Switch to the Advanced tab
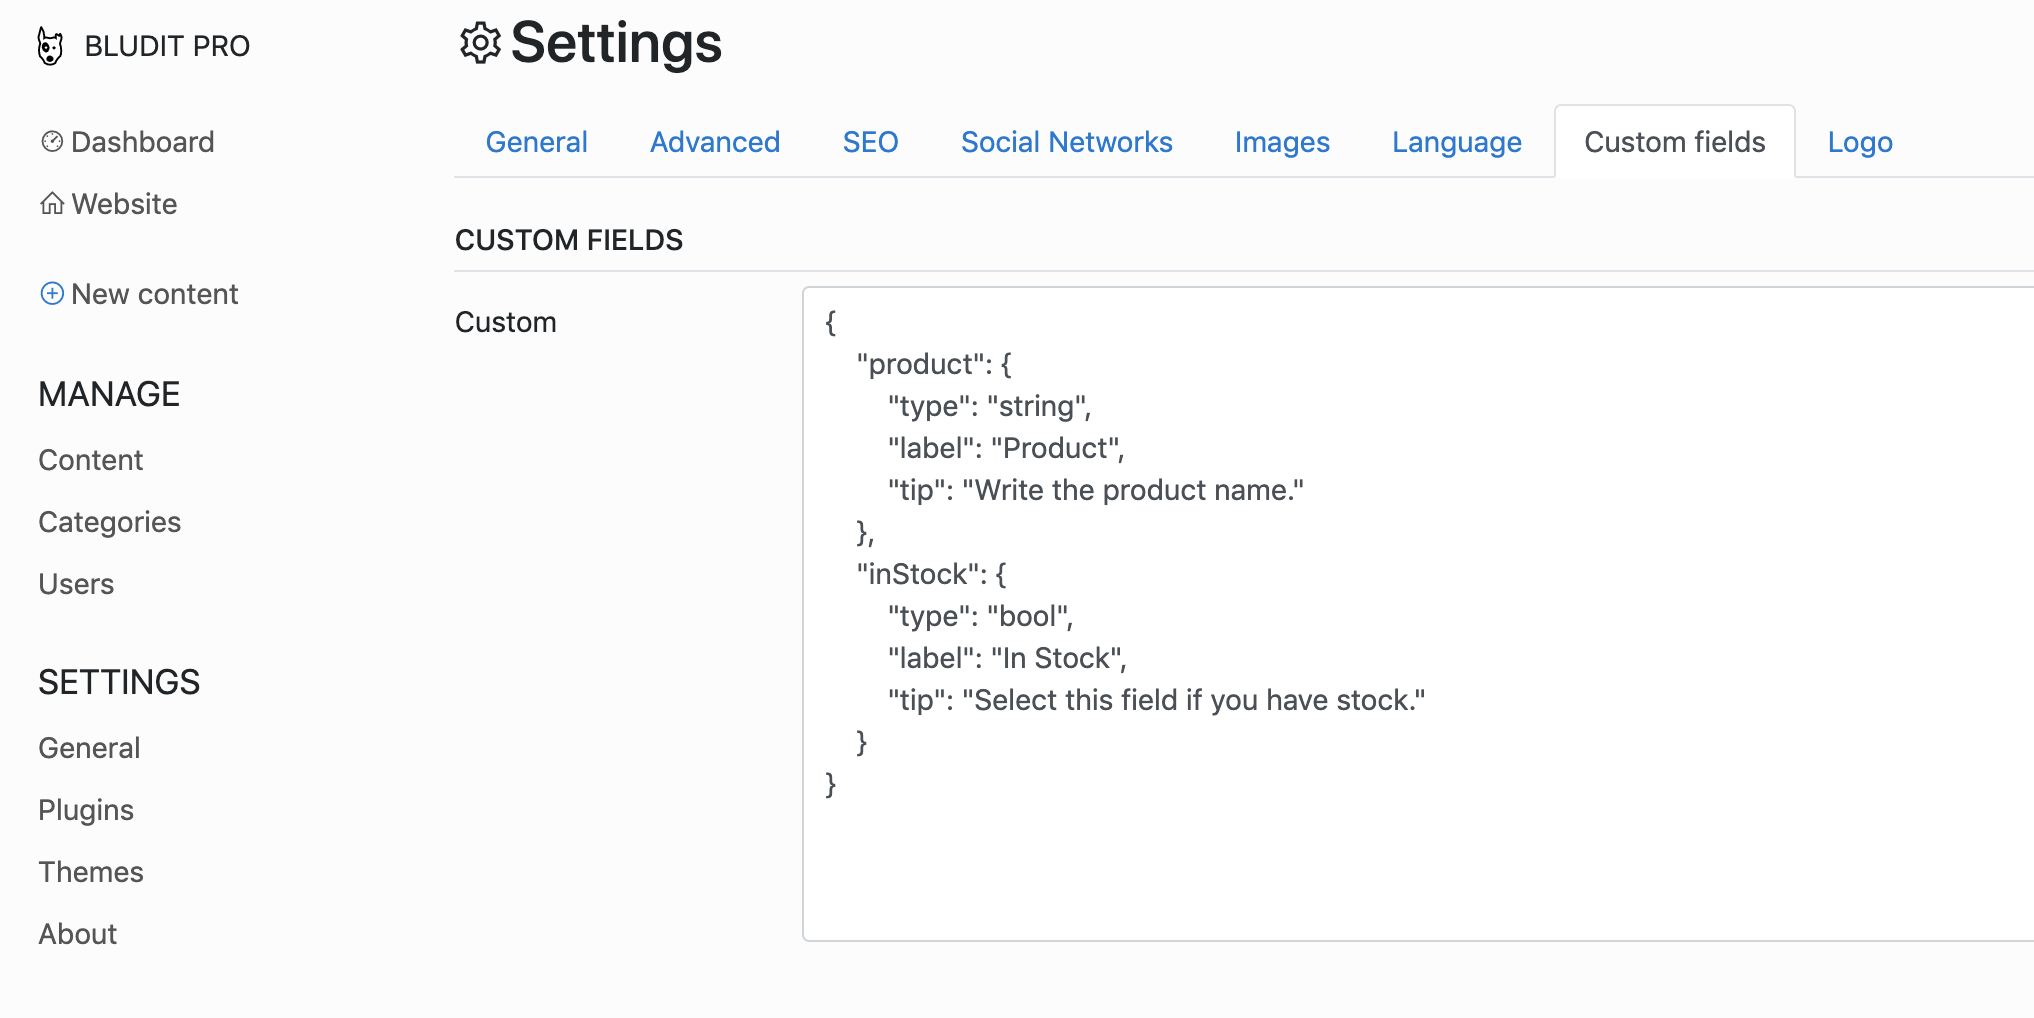2034x1018 pixels. [715, 142]
